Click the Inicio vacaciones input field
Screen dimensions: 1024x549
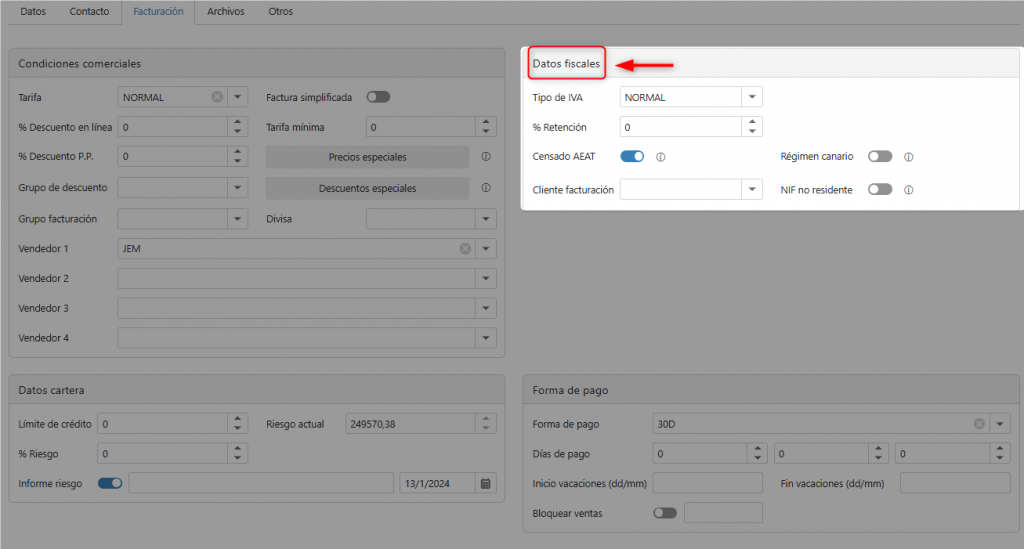click(x=707, y=483)
